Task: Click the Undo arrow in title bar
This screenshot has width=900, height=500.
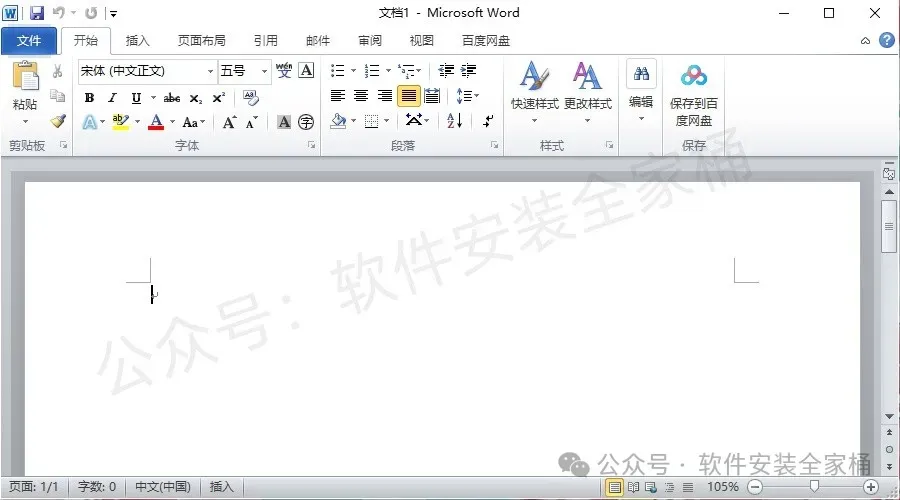Action: click(x=59, y=13)
